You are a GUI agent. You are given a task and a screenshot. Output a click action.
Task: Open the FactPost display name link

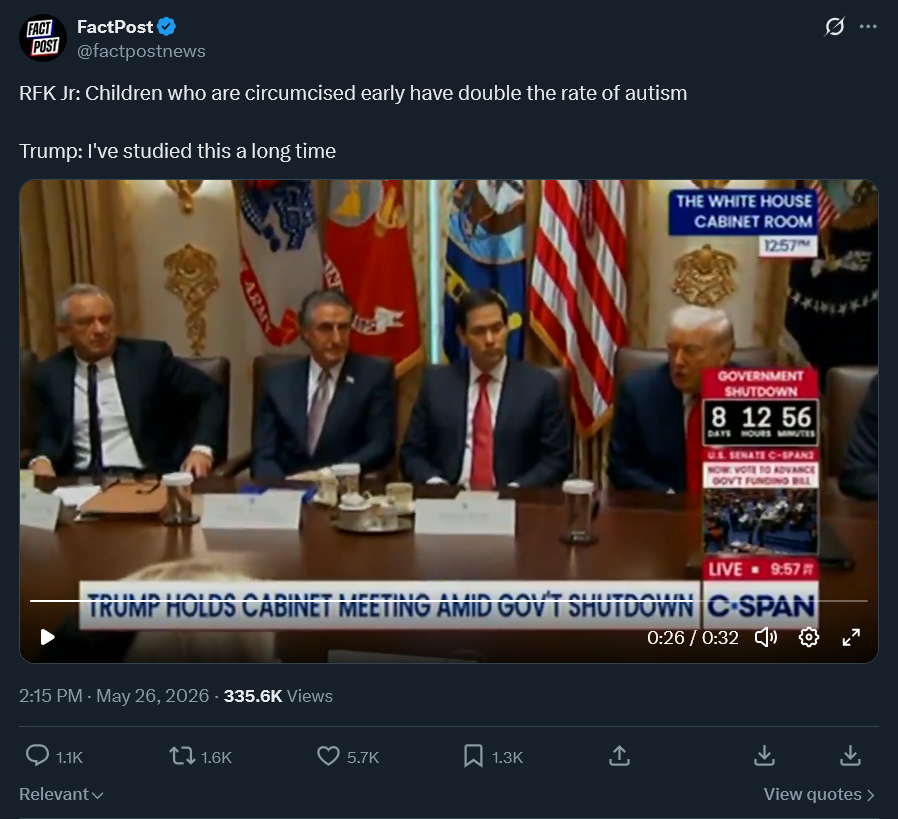[115, 26]
